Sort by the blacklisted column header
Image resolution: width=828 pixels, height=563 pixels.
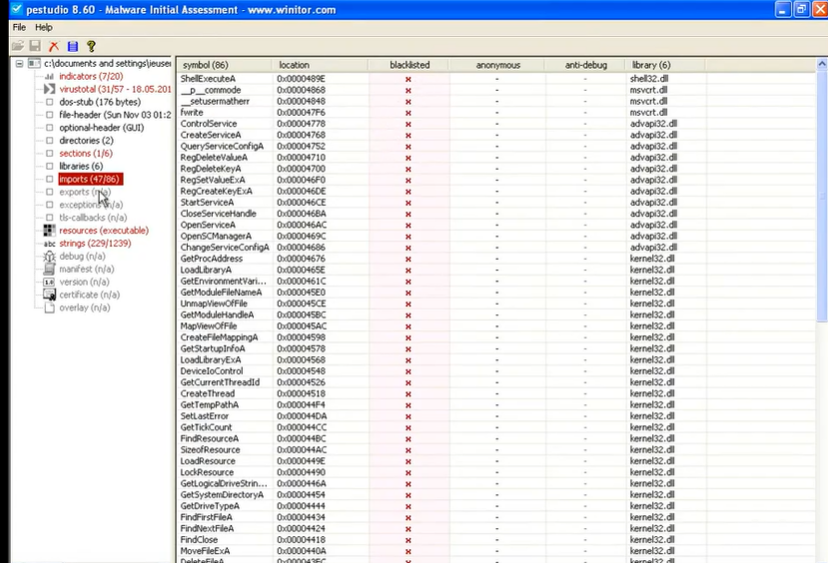tap(409, 65)
